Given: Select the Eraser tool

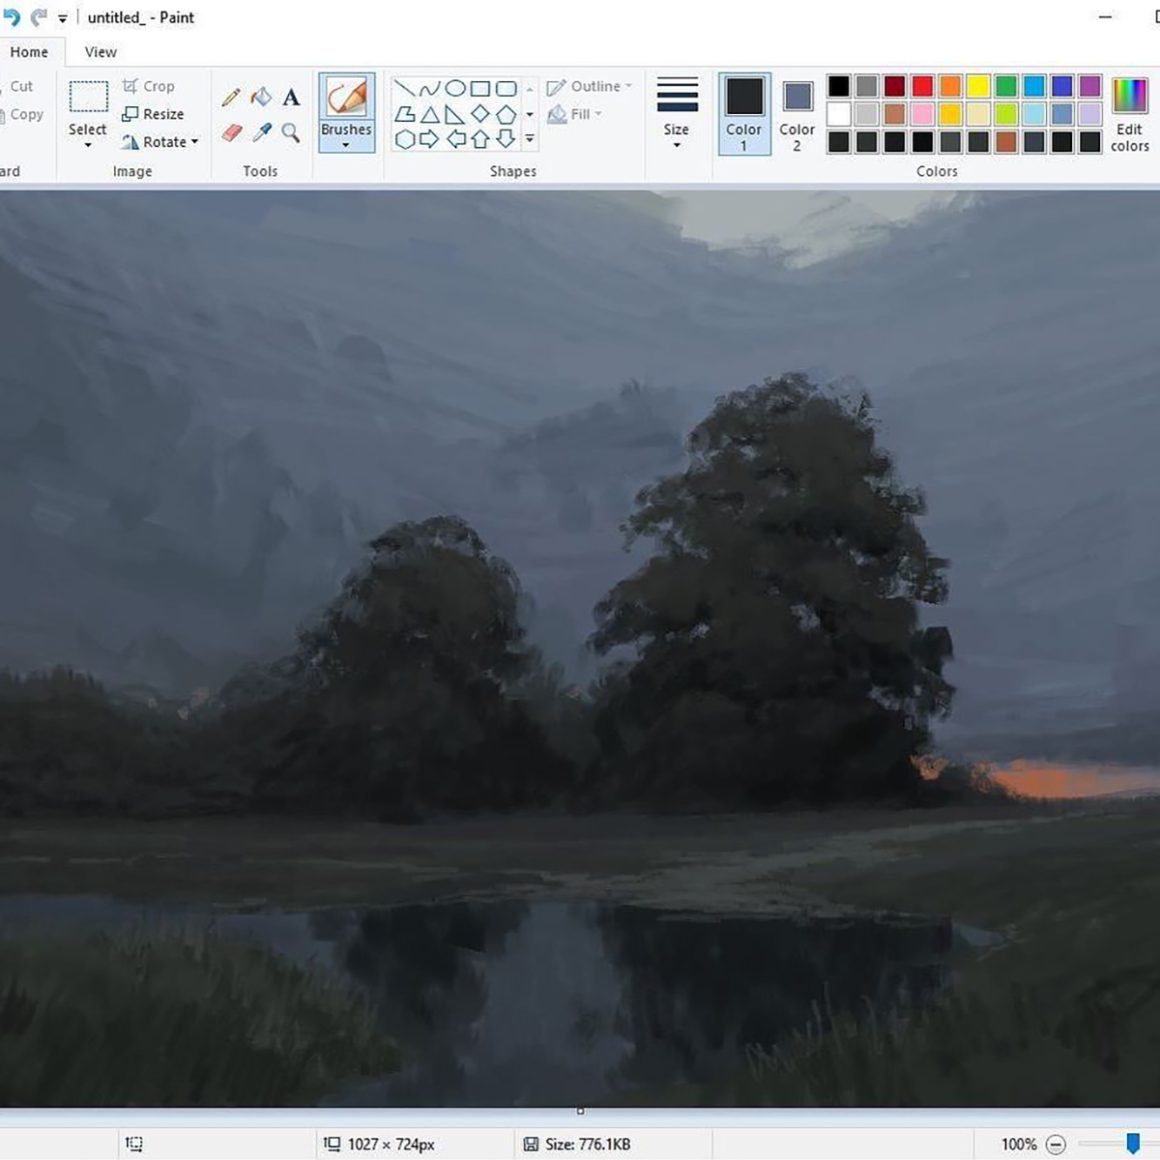Looking at the screenshot, I should (231, 133).
